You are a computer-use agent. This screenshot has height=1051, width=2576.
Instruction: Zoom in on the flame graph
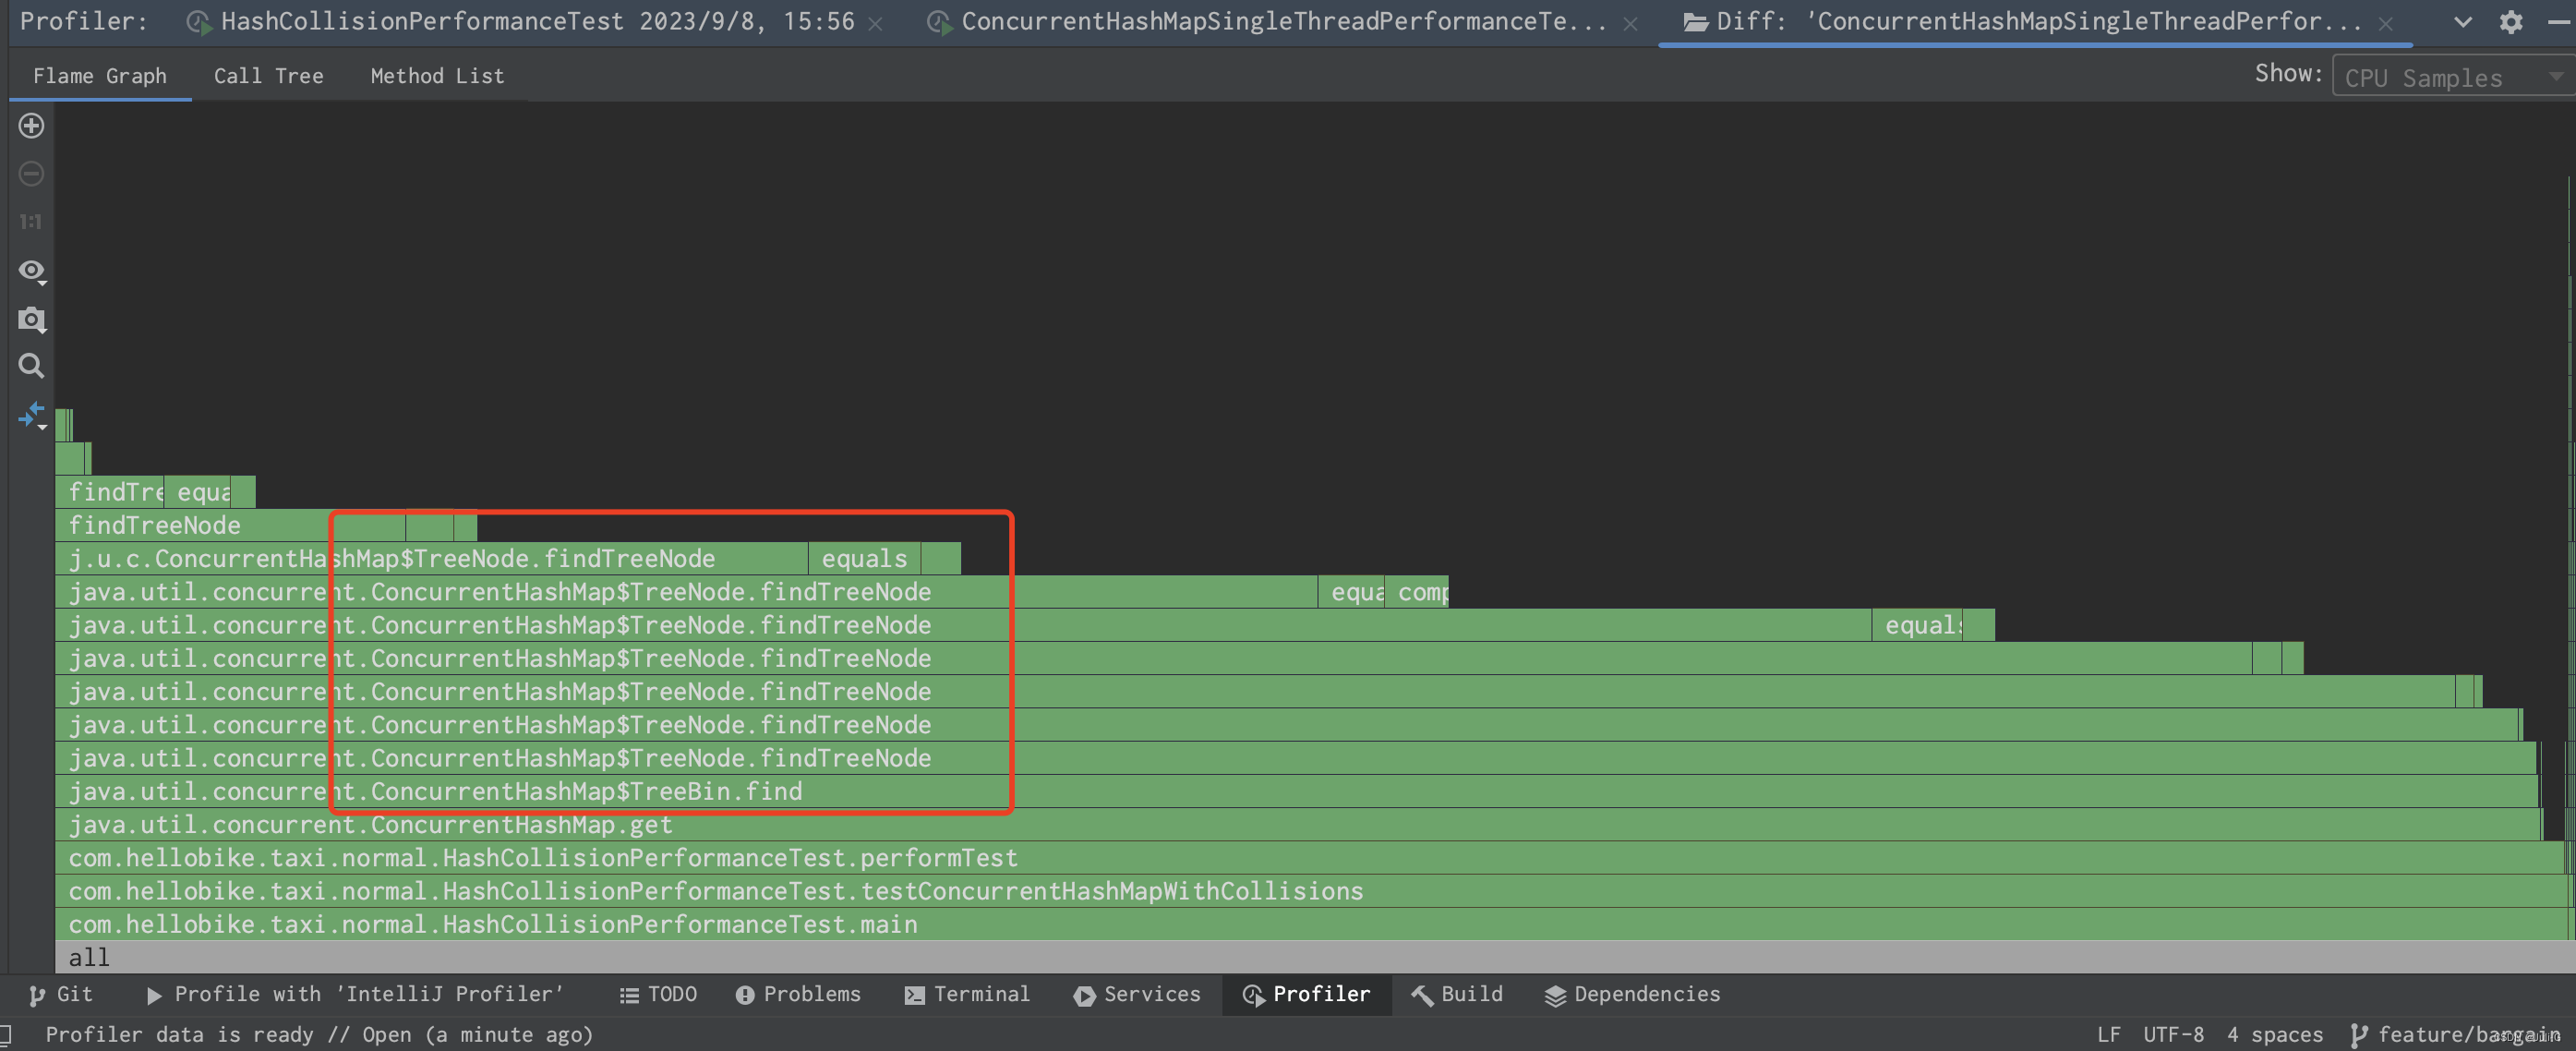coord(31,126)
